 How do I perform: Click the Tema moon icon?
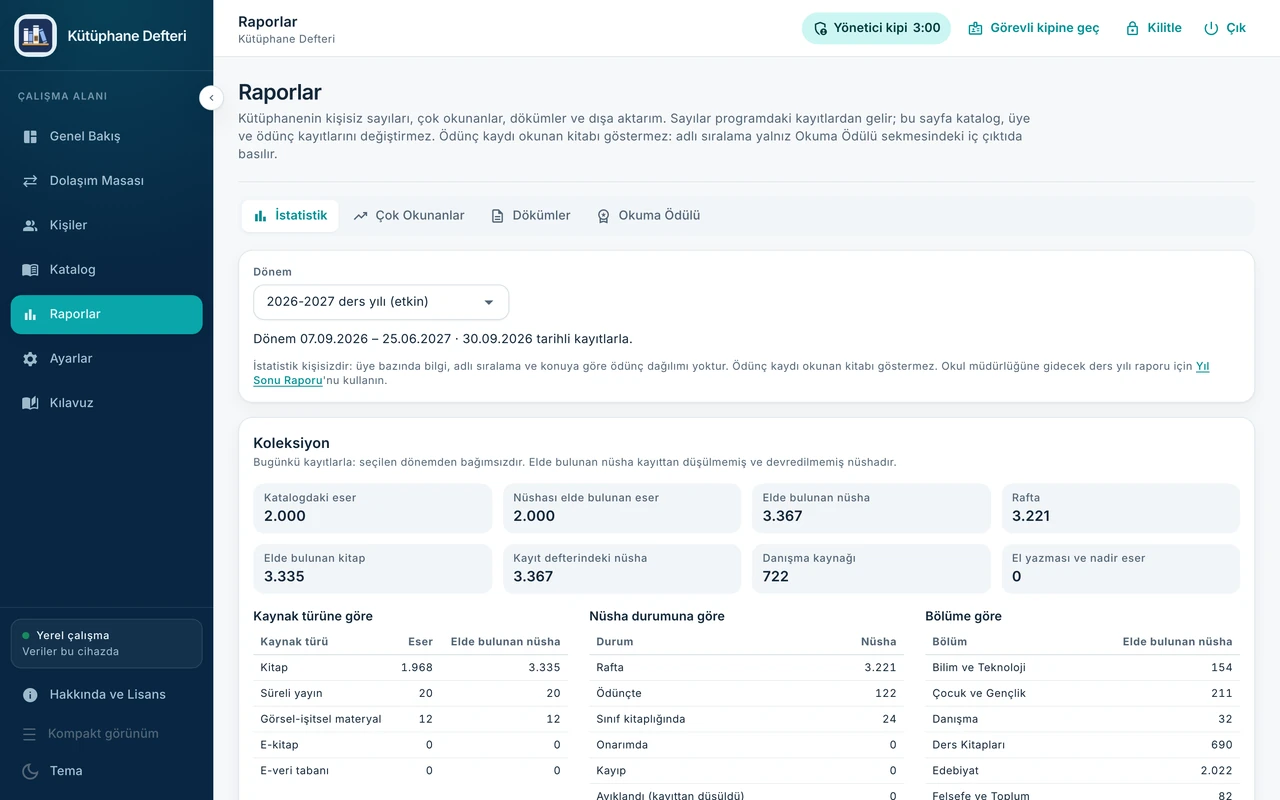[30, 771]
